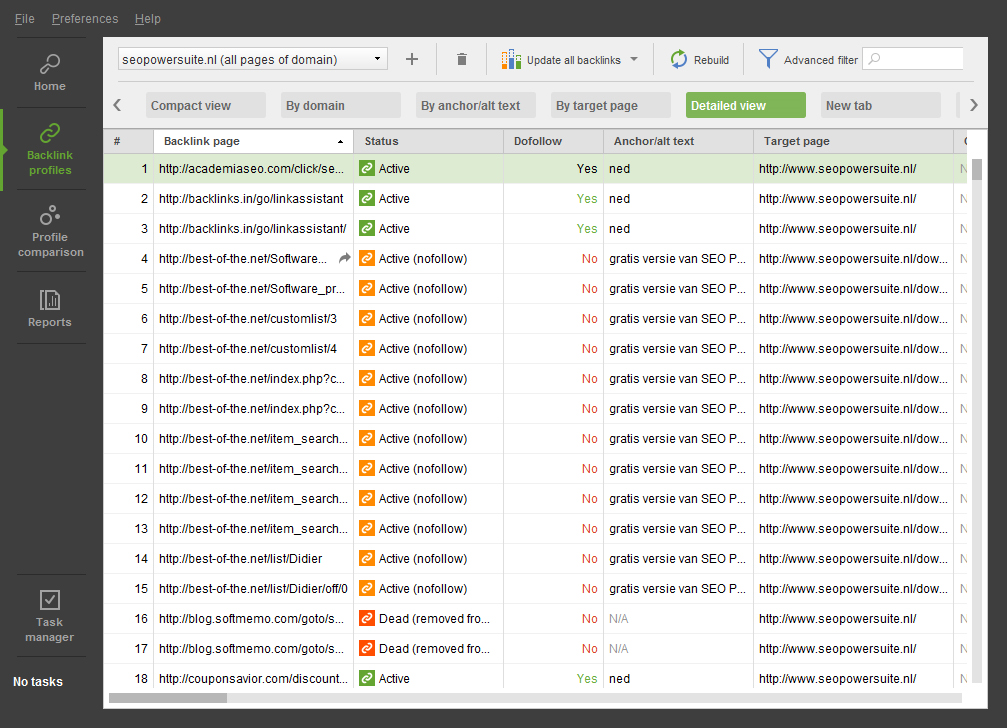Open the Home sidebar section

pyautogui.click(x=50, y=72)
